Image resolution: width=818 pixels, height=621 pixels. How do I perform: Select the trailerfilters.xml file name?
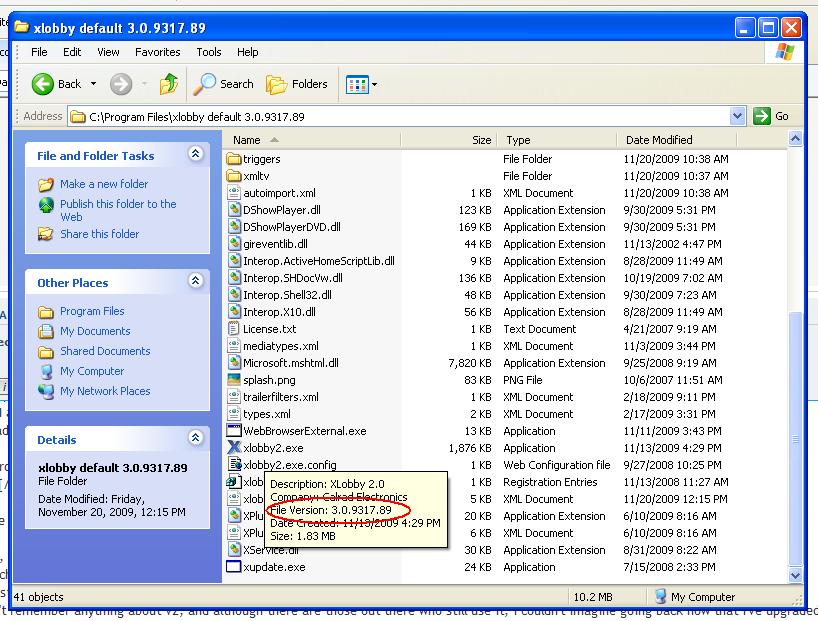click(x=281, y=397)
